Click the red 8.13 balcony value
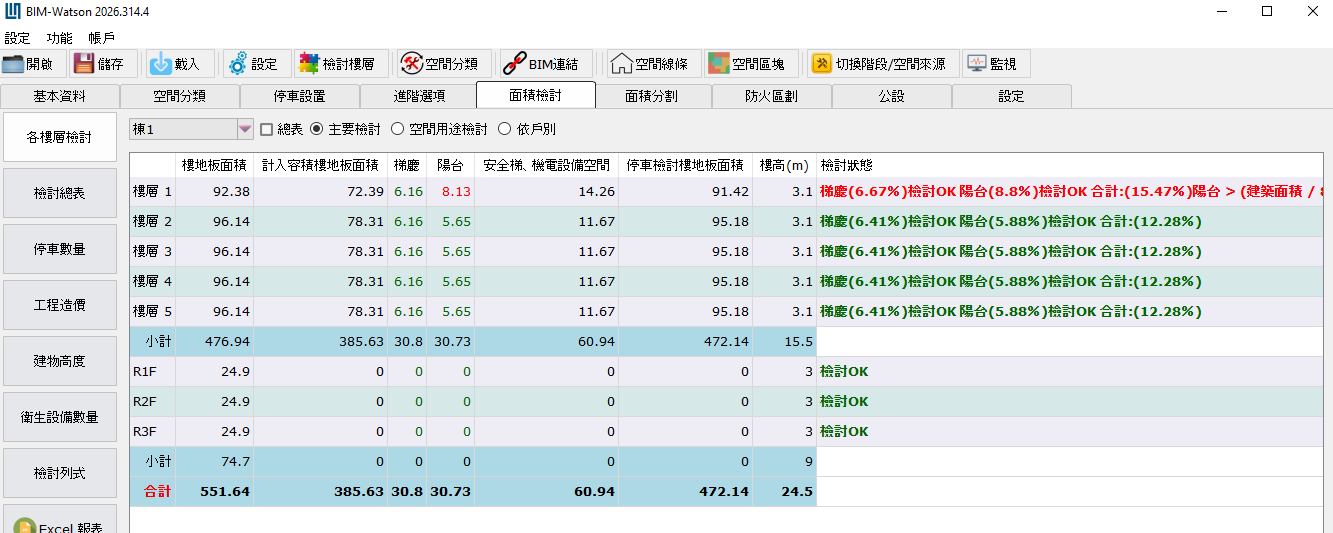This screenshot has height=533, width=1333. coord(456,191)
